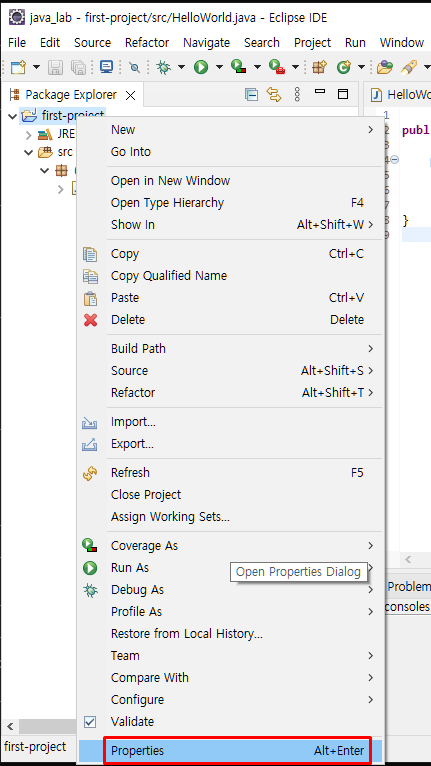Open the New Java Class dropdown arrow

361,67
